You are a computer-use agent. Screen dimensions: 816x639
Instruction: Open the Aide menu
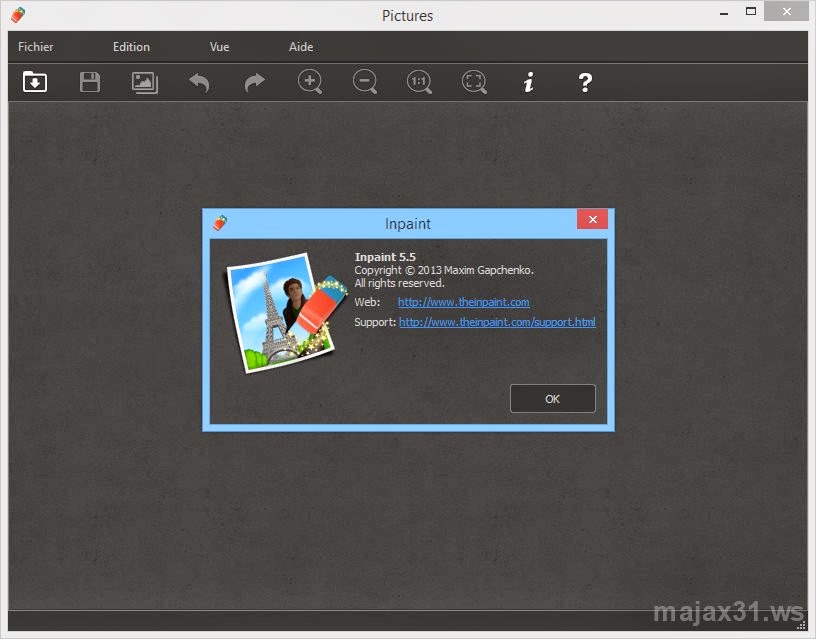[x=301, y=47]
